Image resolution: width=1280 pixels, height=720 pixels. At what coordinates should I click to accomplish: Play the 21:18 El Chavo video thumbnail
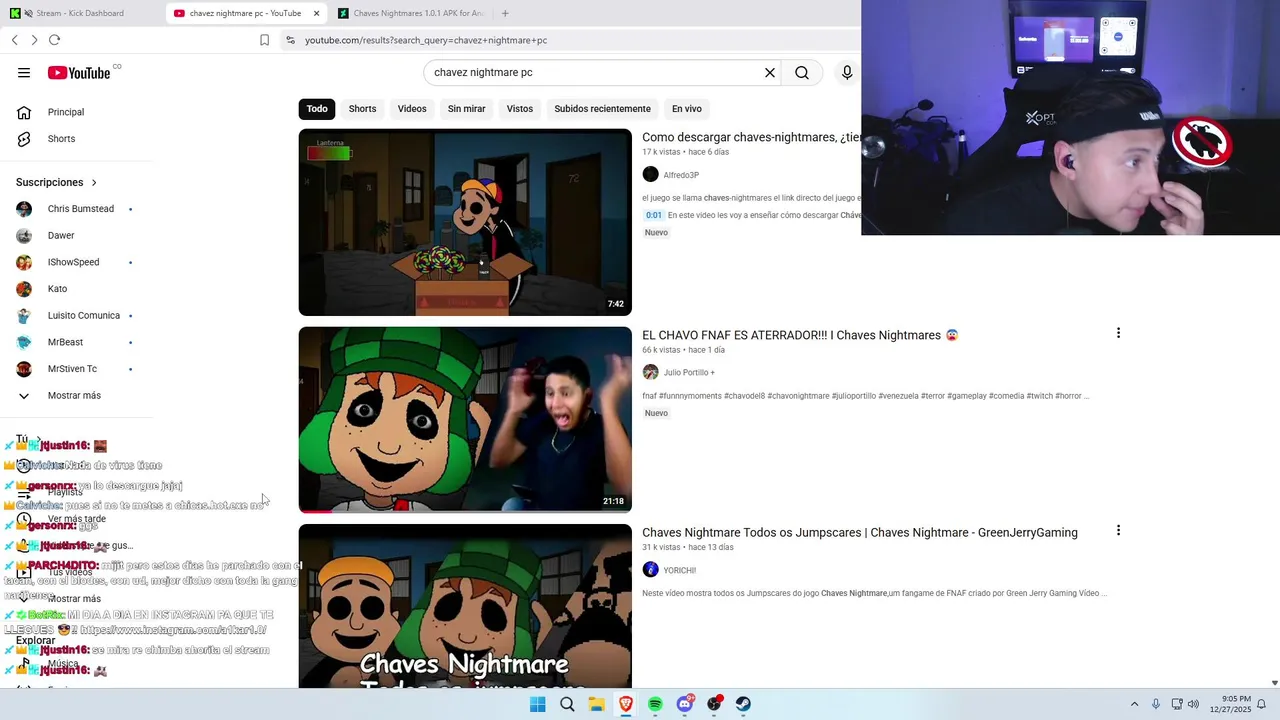pyautogui.click(x=465, y=420)
